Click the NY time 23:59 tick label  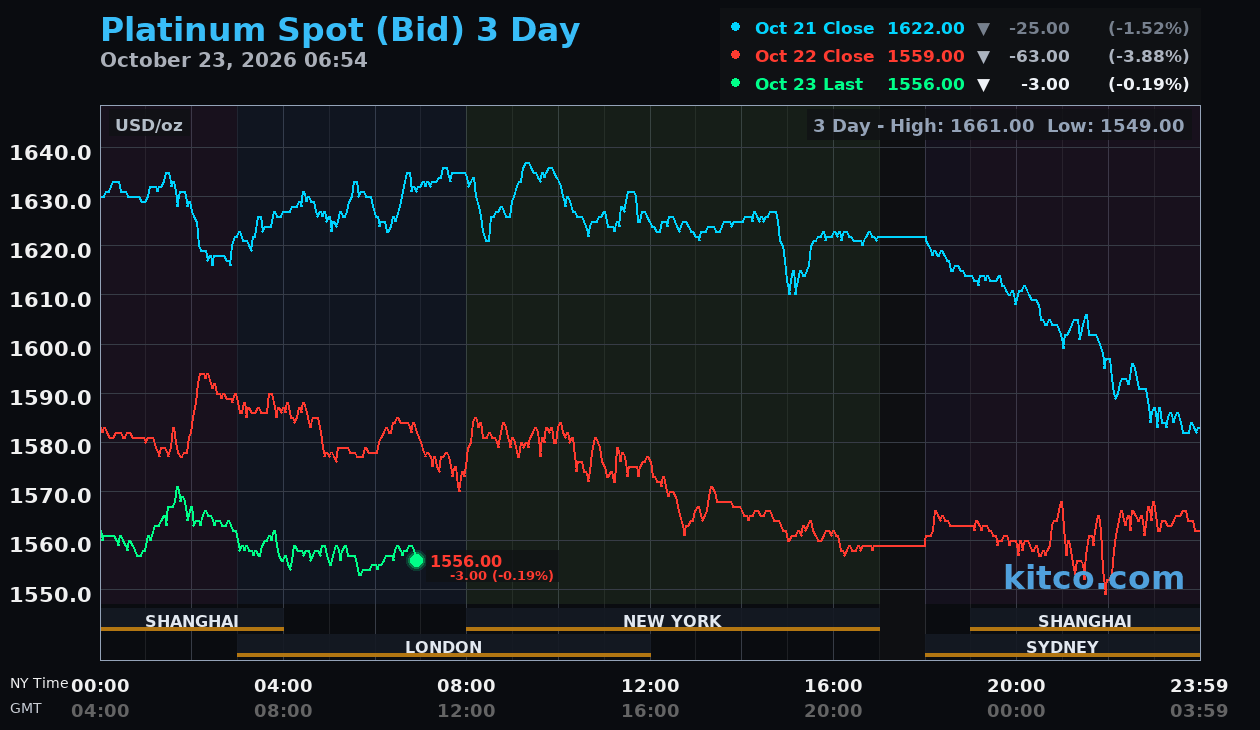pos(1199,686)
